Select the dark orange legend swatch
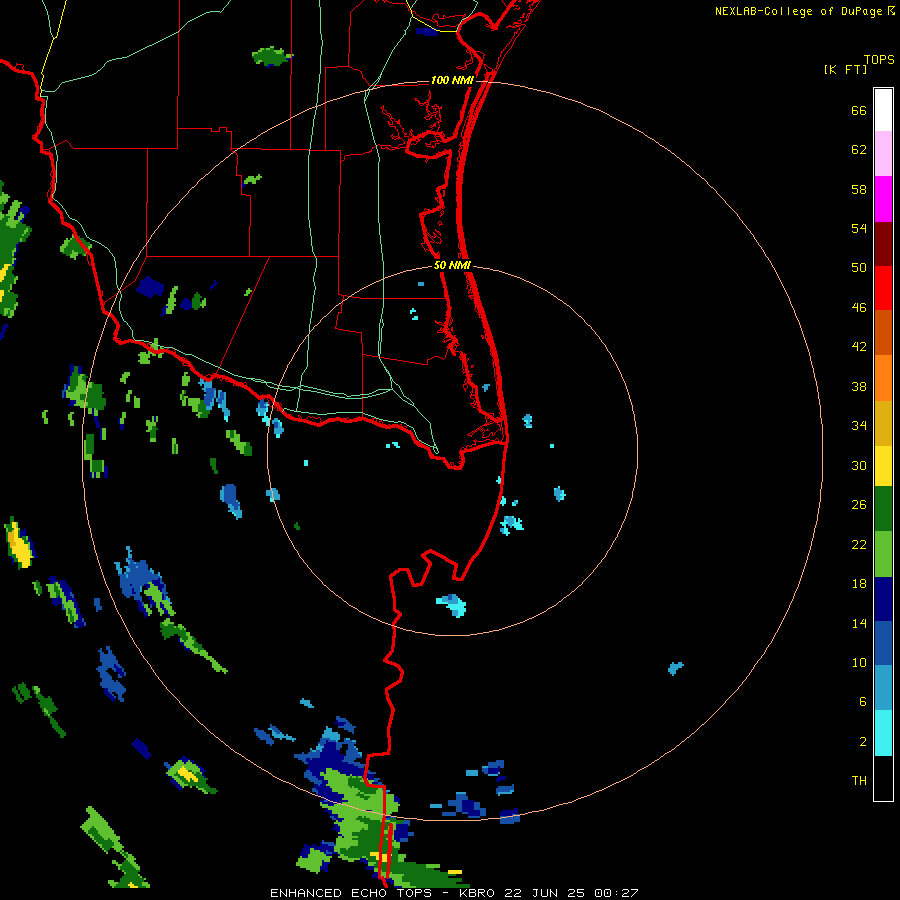Screen dimensions: 900x900 point(883,332)
